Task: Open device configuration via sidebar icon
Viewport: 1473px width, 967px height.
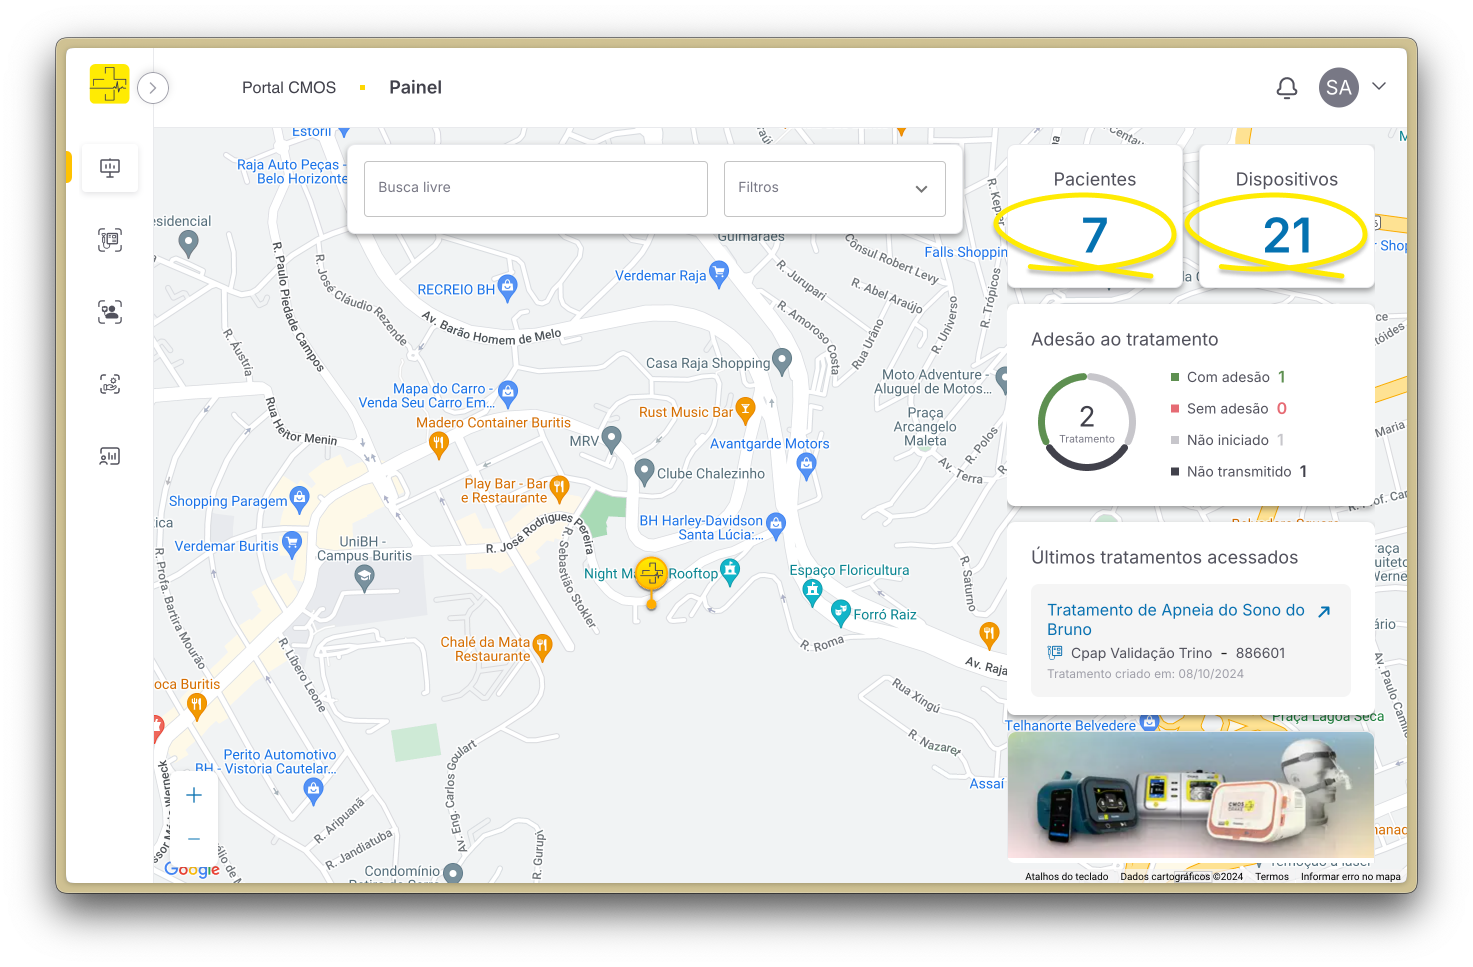Action: coord(110,383)
